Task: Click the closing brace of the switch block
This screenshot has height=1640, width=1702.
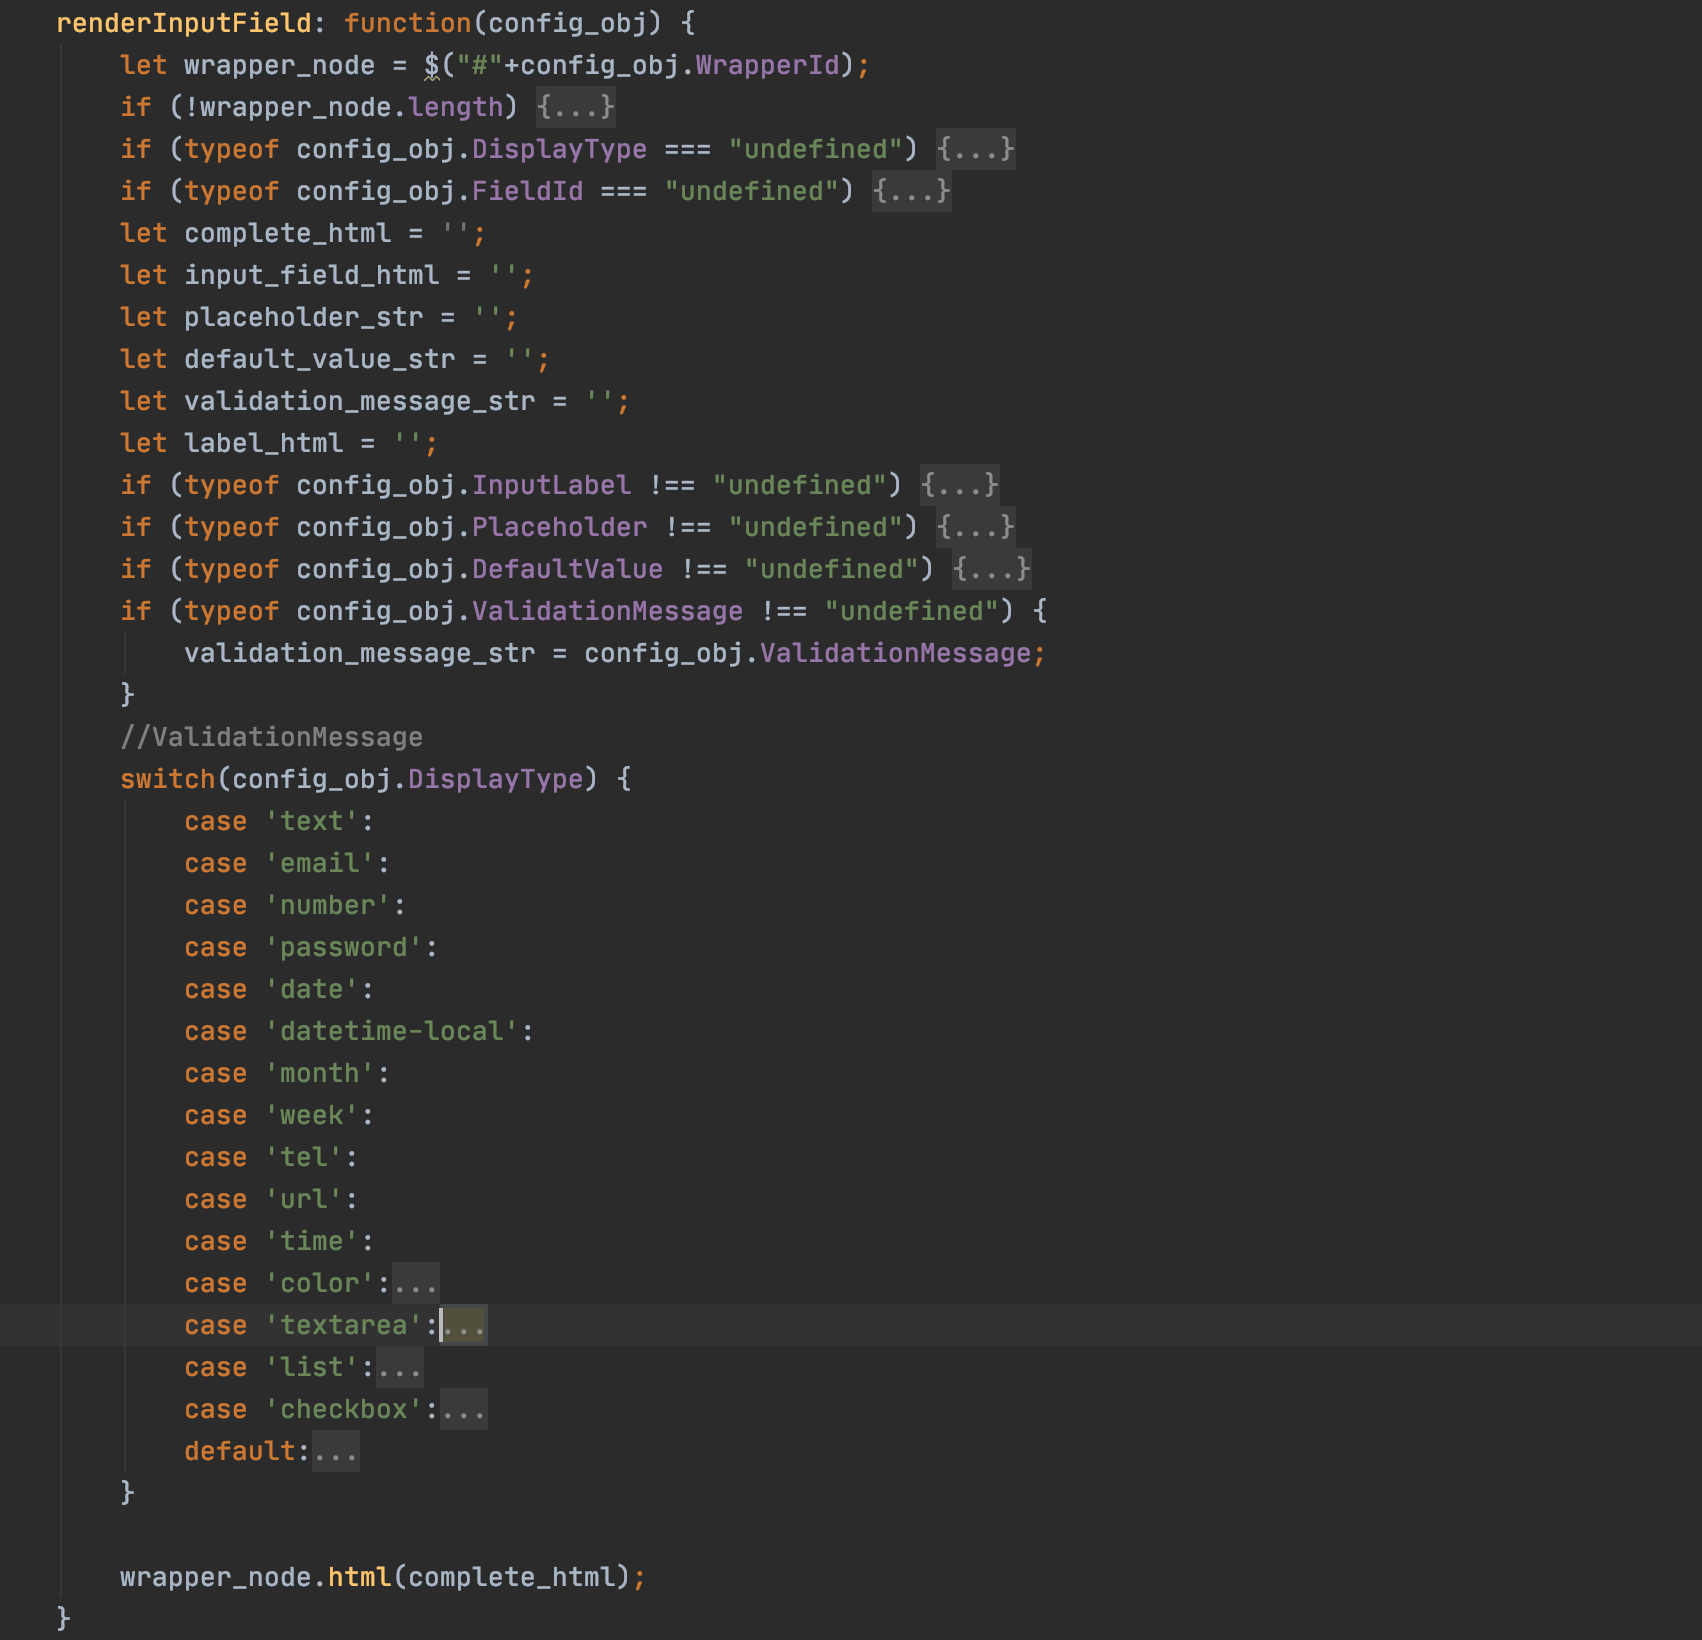Action: click(127, 1492)
